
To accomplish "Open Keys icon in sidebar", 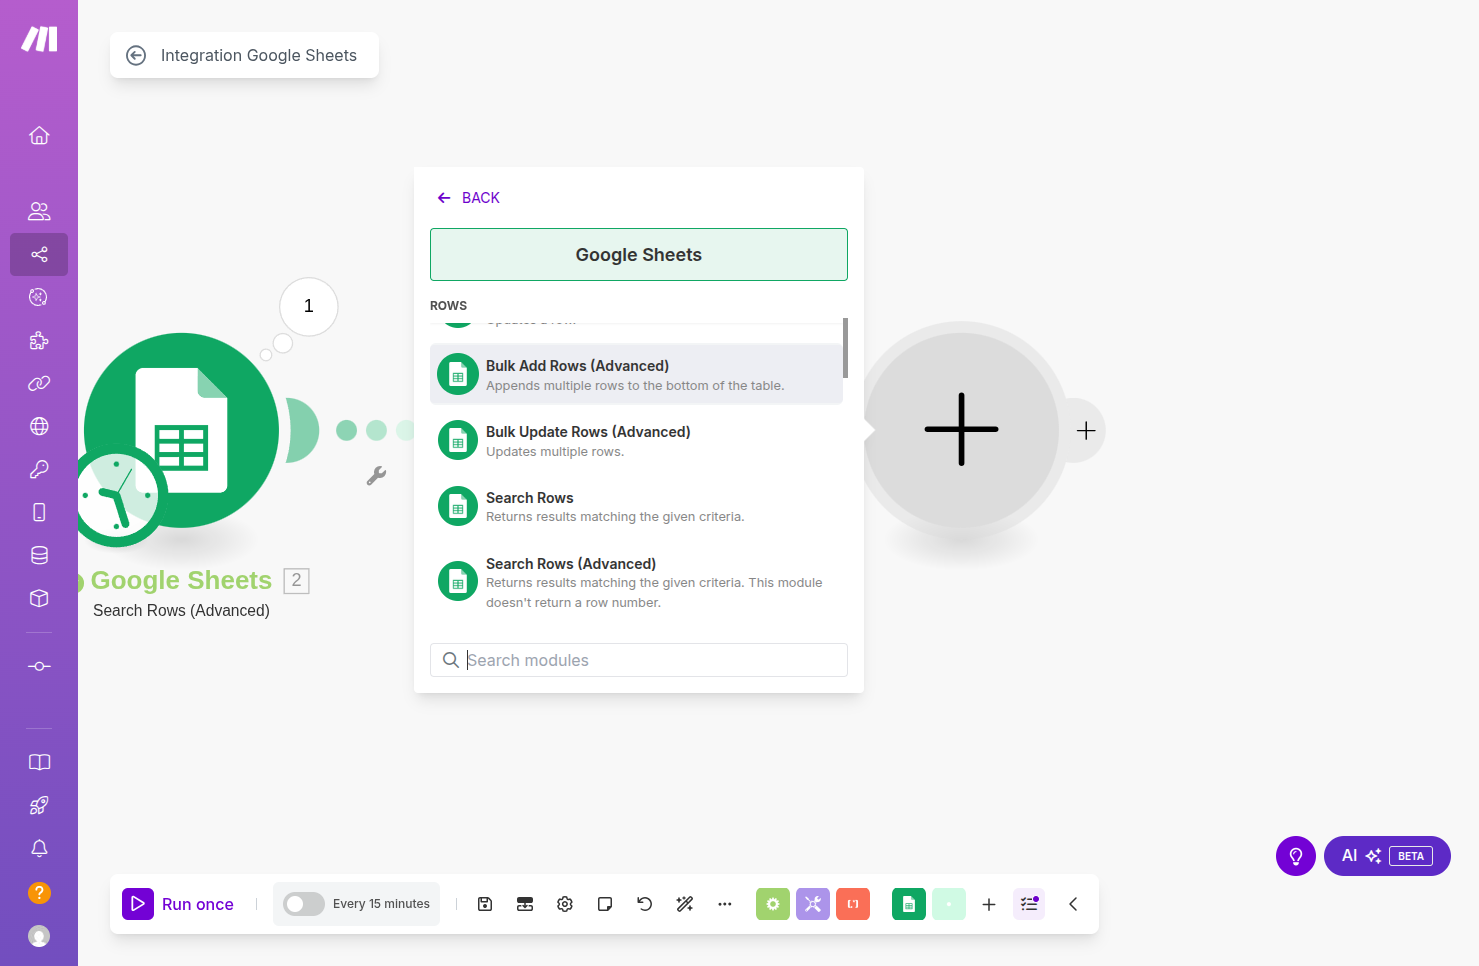I will point(39,469).
